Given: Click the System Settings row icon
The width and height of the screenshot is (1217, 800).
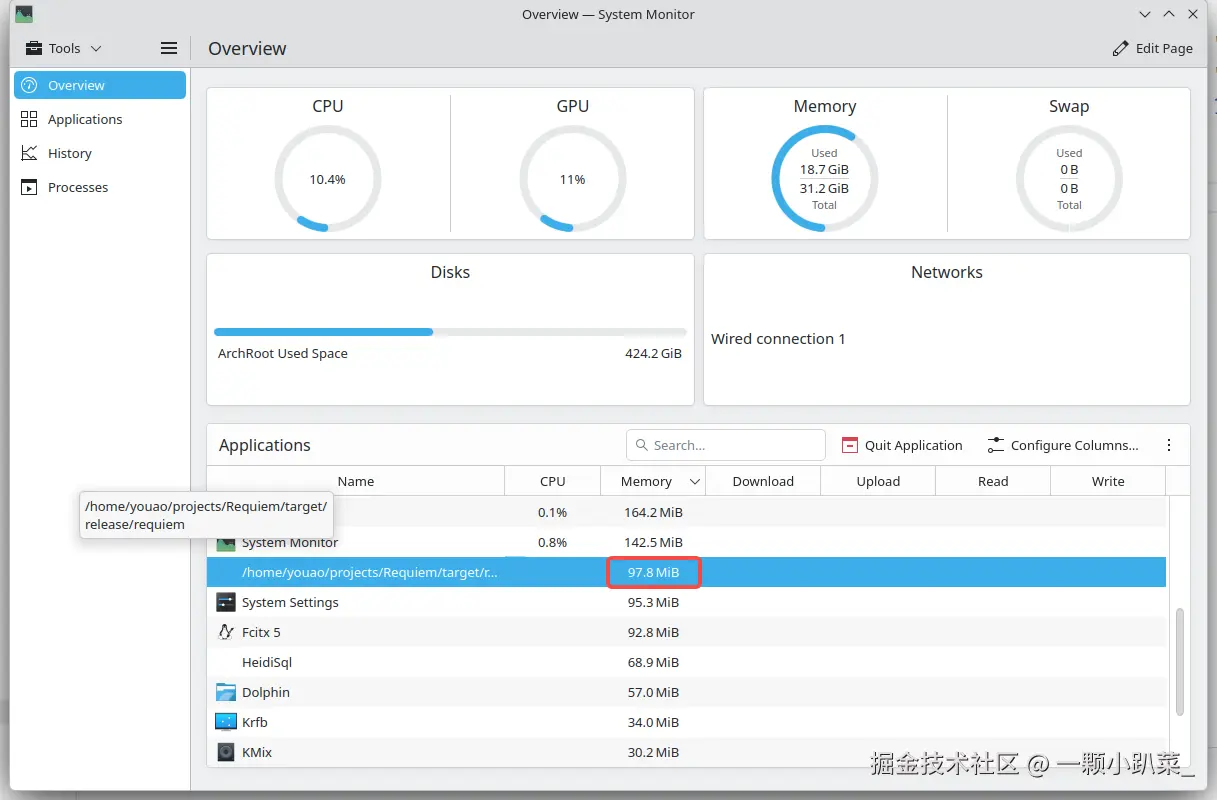Looking at the screenshot, I should [226, 602].
